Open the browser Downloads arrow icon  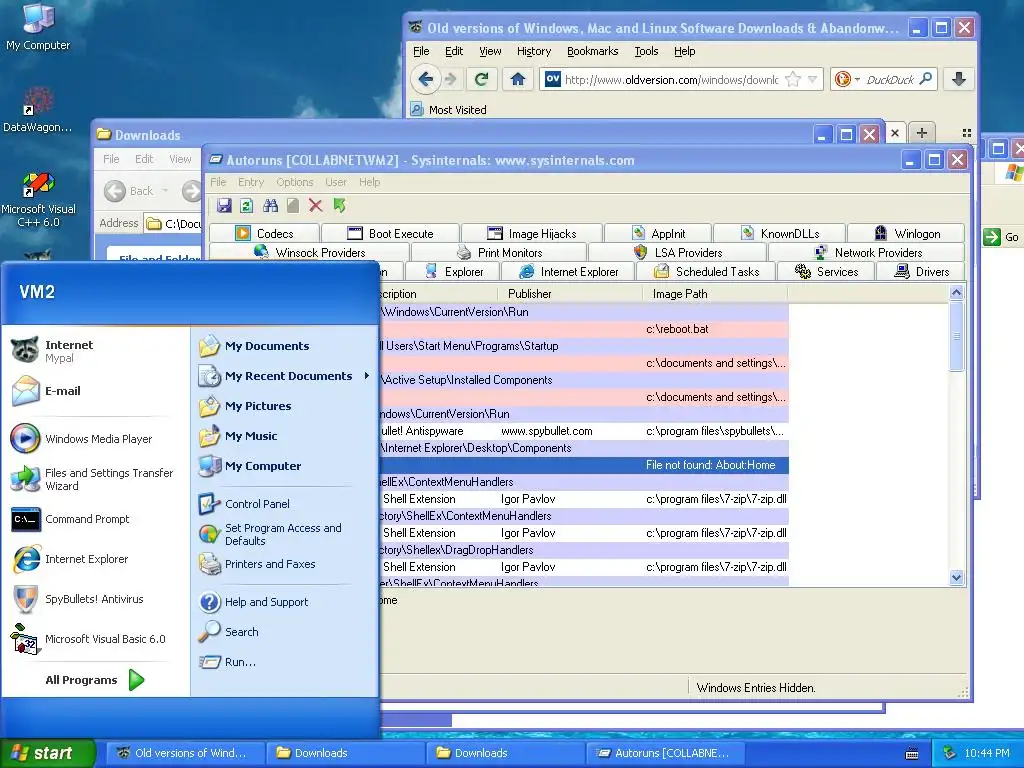click(x=959, y=80)
